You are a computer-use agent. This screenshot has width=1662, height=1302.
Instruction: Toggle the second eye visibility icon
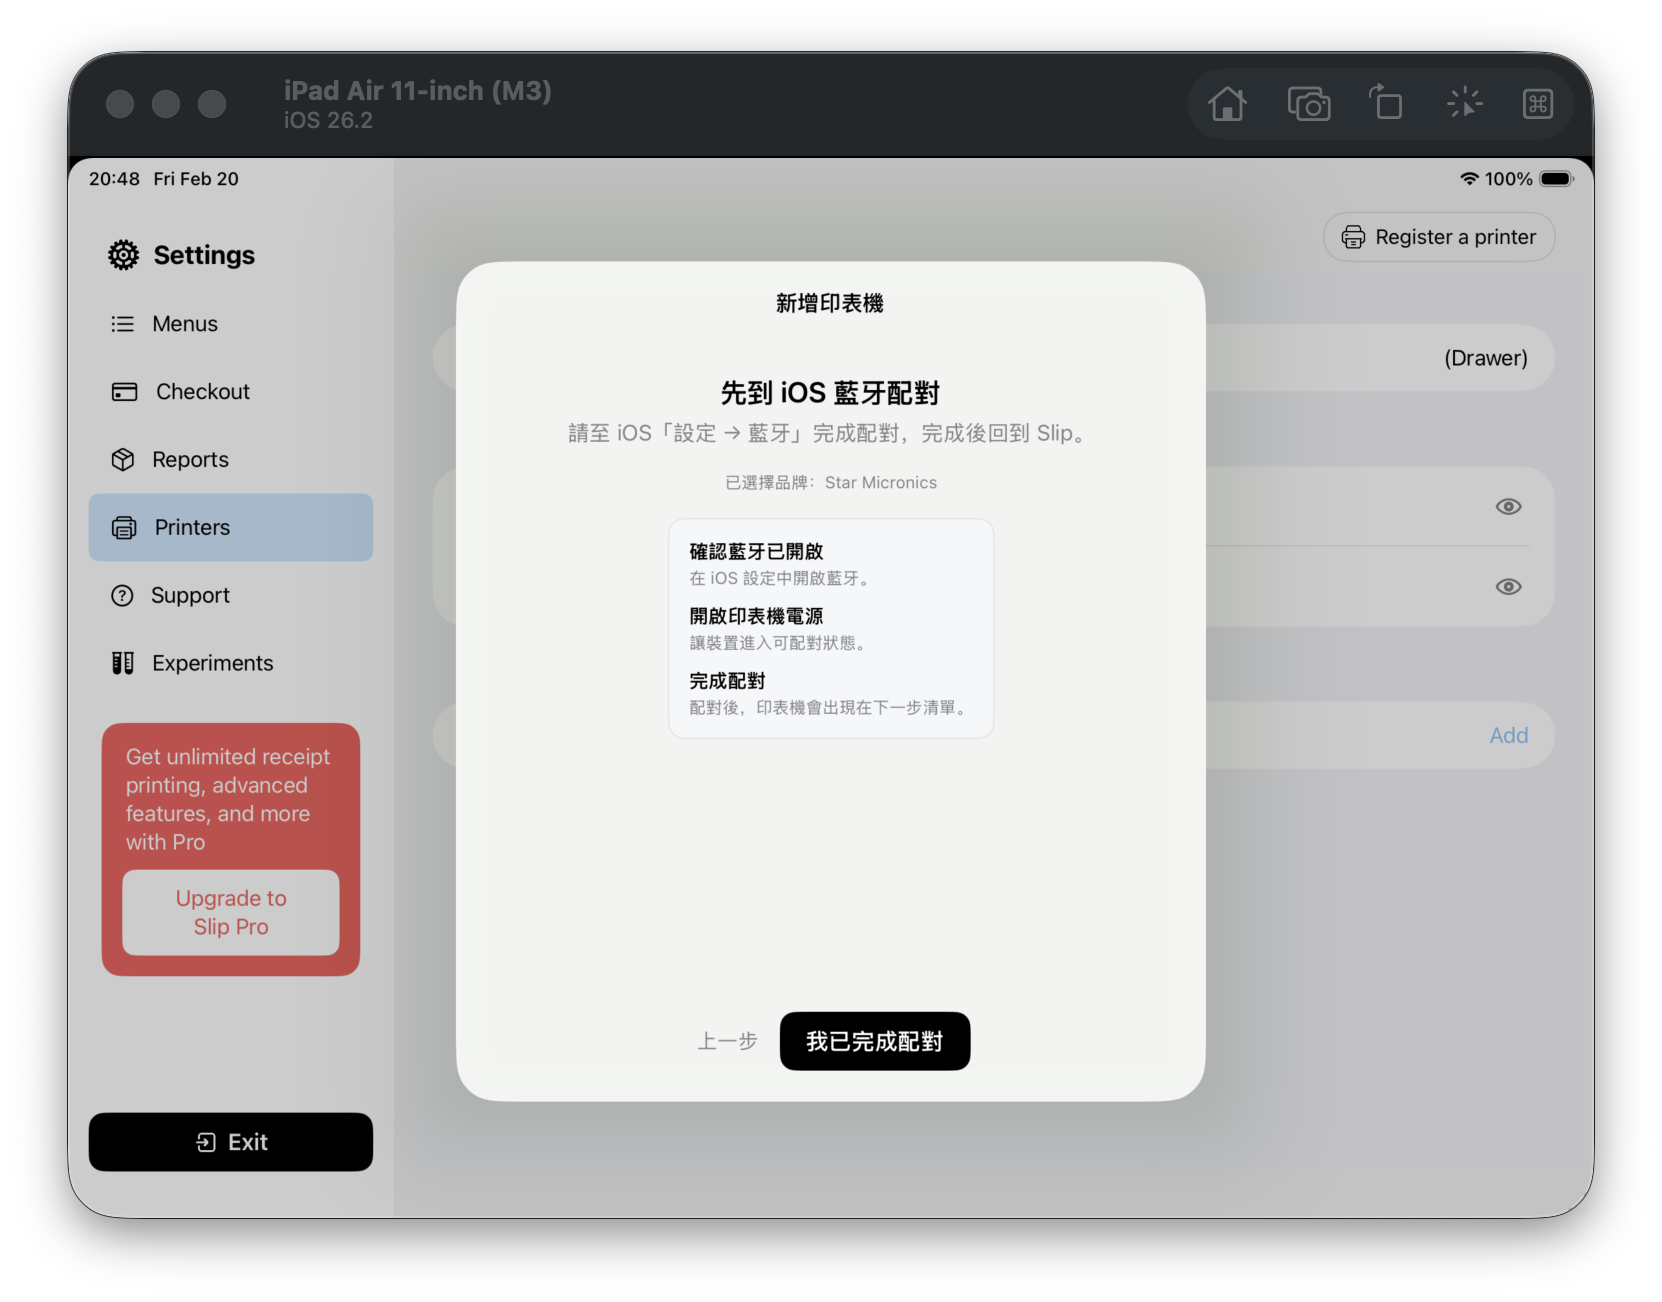pyautogui.click(x=1508, y=587)
